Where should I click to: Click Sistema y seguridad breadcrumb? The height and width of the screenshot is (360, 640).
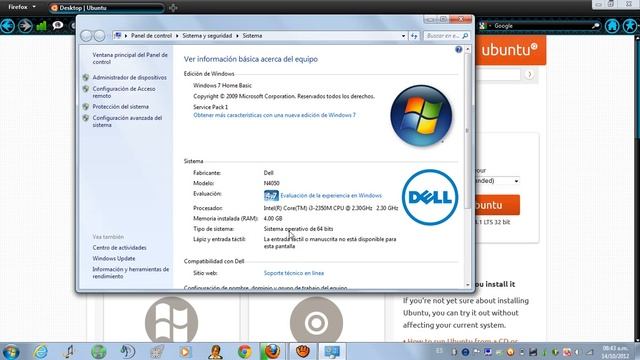click(x=207, y=36)
